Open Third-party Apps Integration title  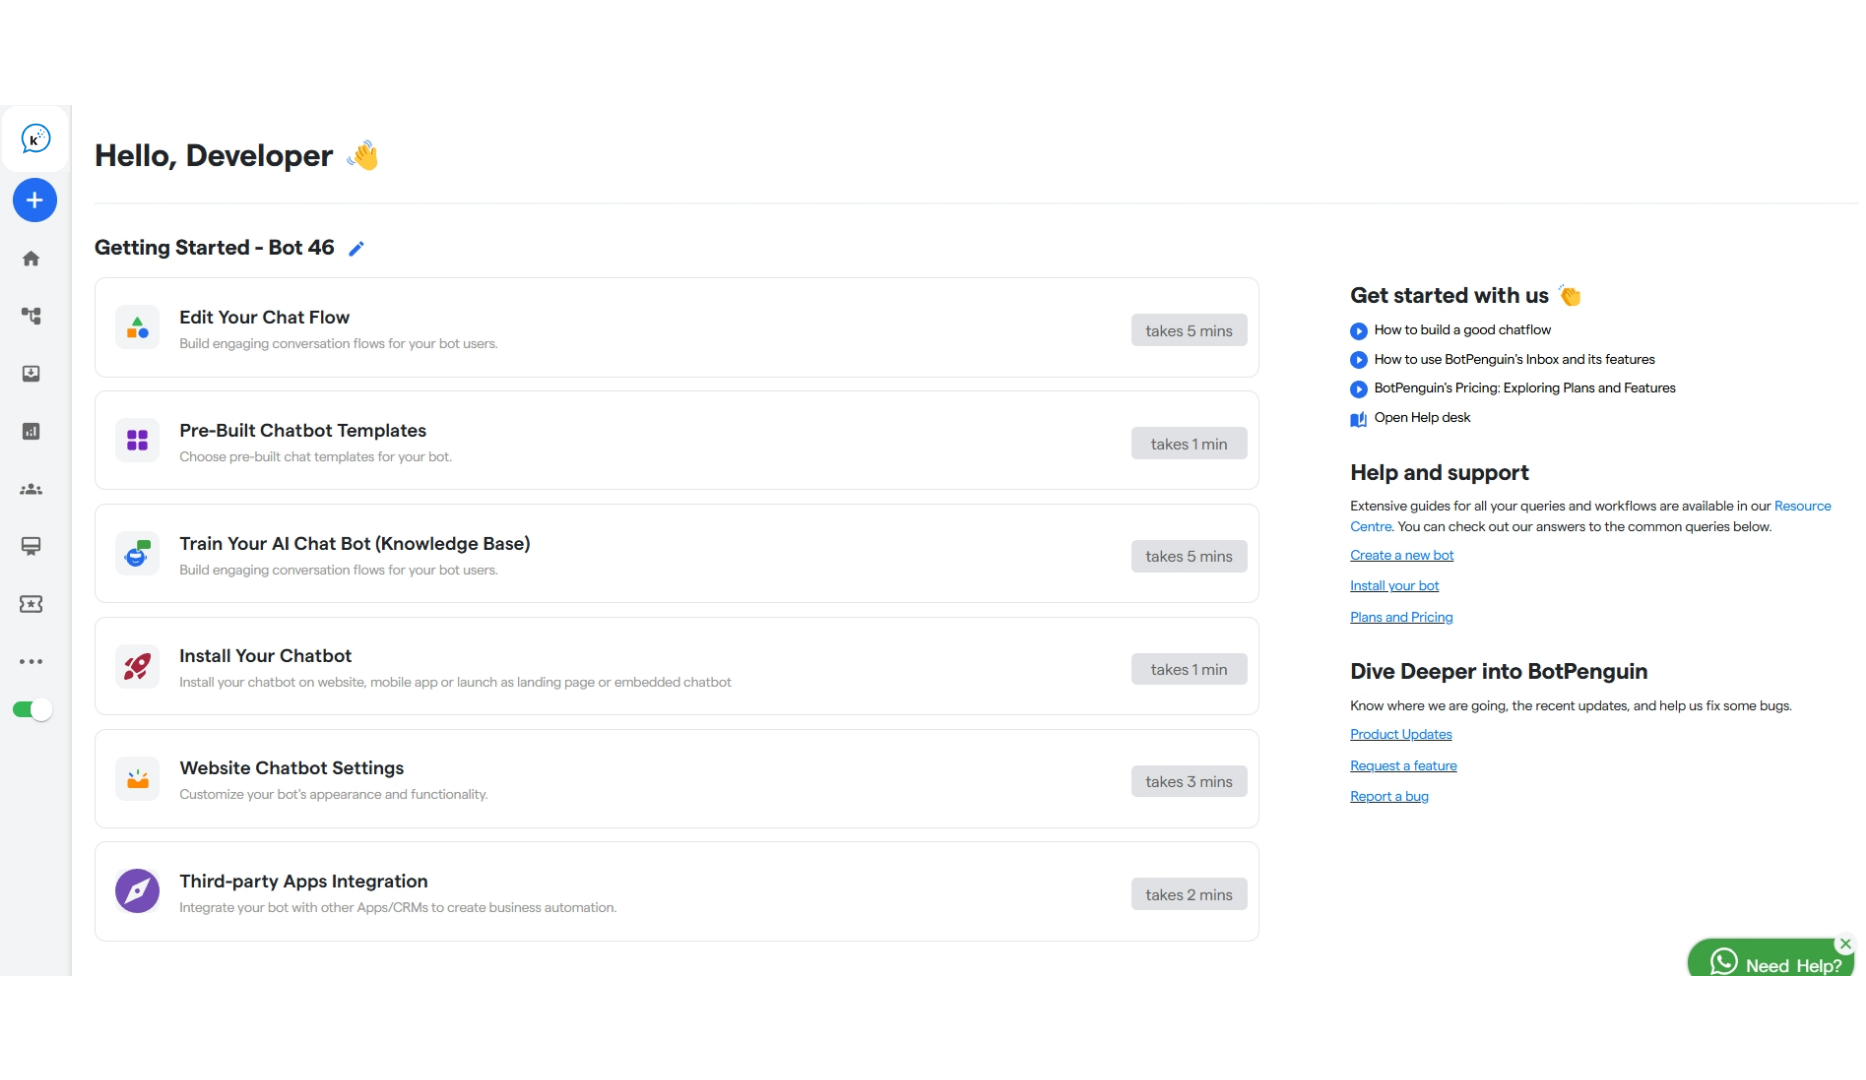point(304,881)
